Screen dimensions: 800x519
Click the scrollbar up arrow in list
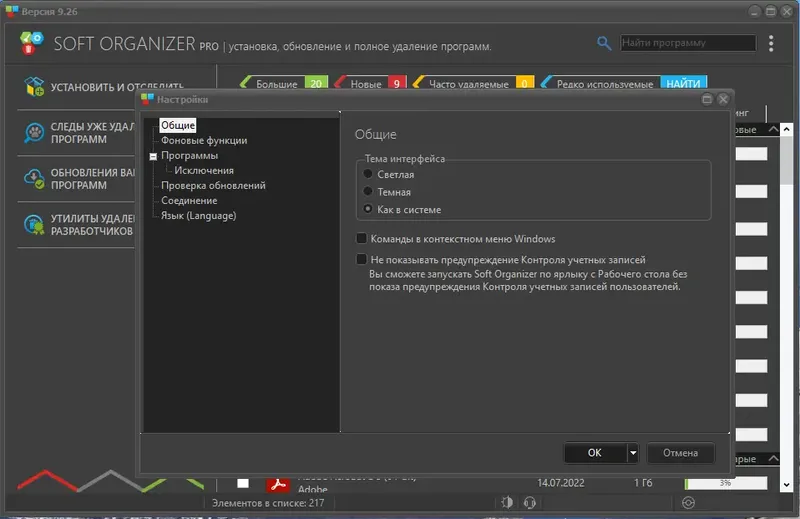tap(786, 129)
